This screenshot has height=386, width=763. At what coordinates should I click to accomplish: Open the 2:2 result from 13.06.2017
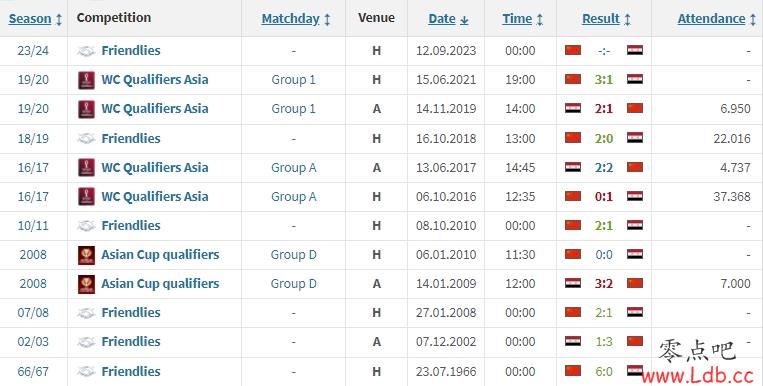point(603,167)
